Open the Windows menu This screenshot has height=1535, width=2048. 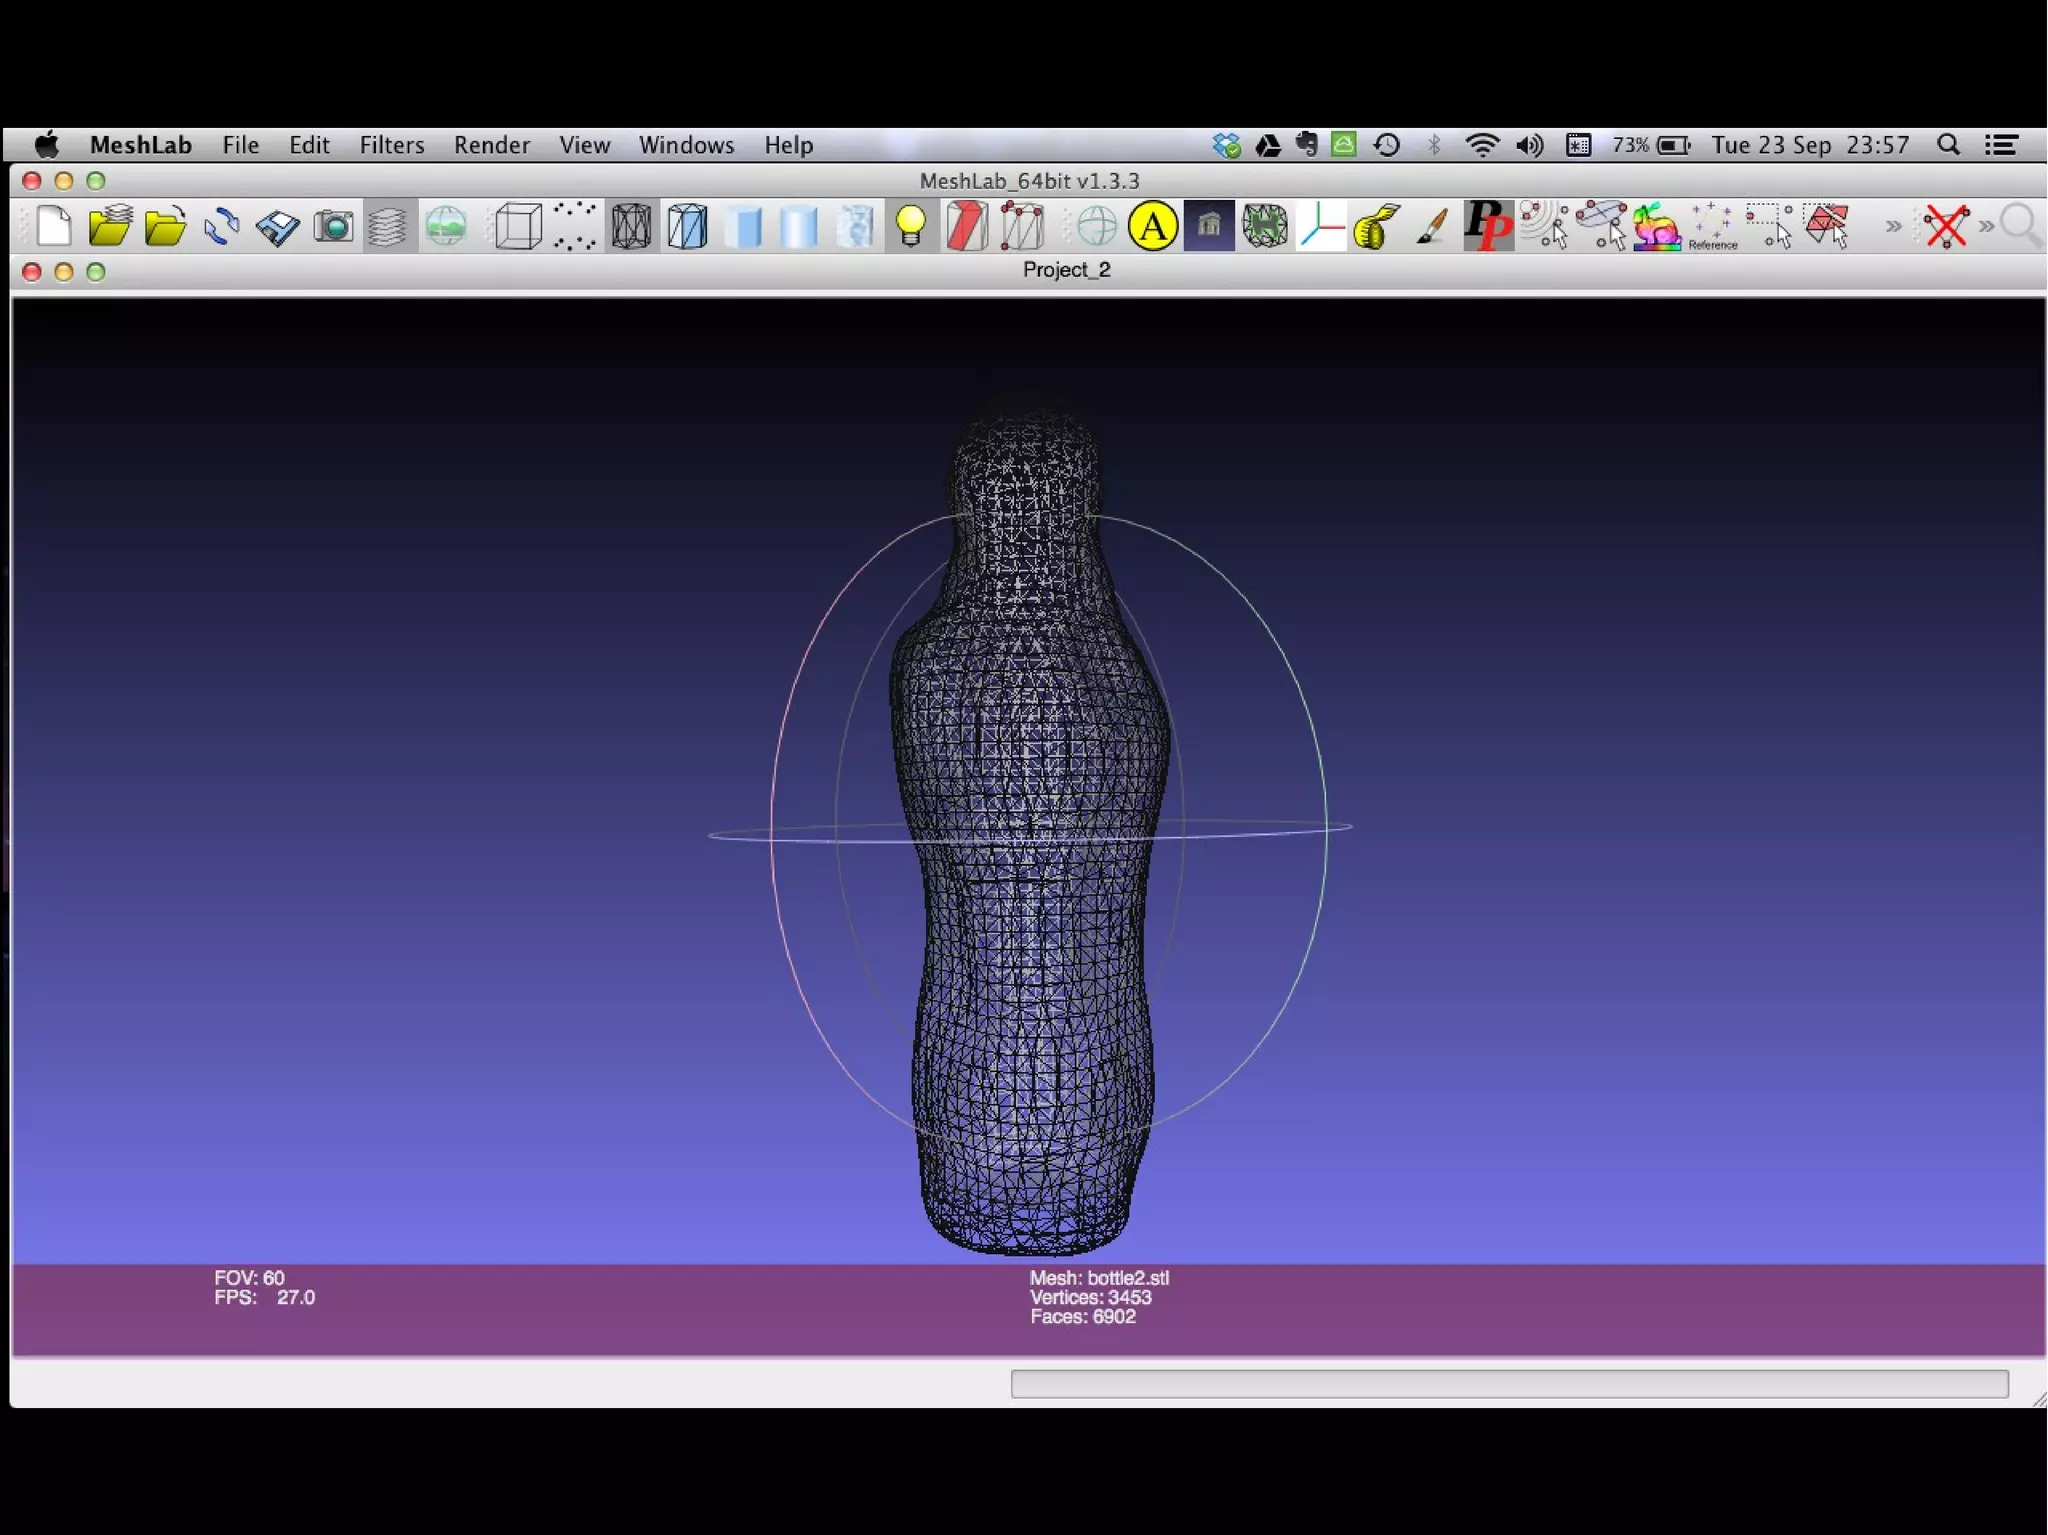(x=686, y=145)
